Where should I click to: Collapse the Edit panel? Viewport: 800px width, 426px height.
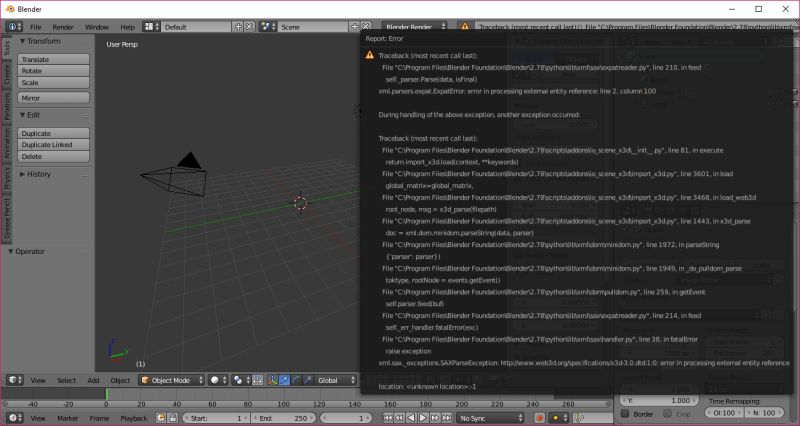pyautogui.click(x=22, y=115)
